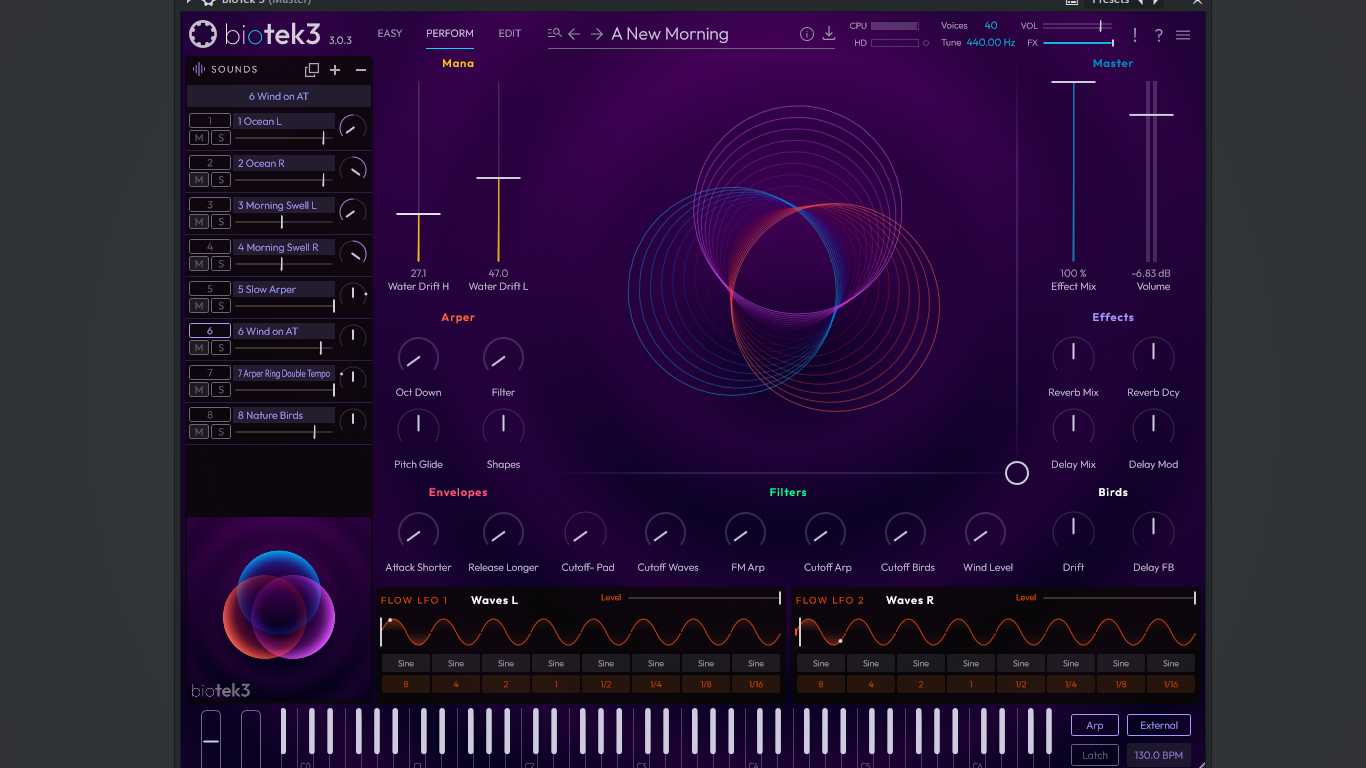The width and height of the screenshot is (1366, 768).
Task: Click the Cutoff Waves knob
Action: click(x=665, y=533)
